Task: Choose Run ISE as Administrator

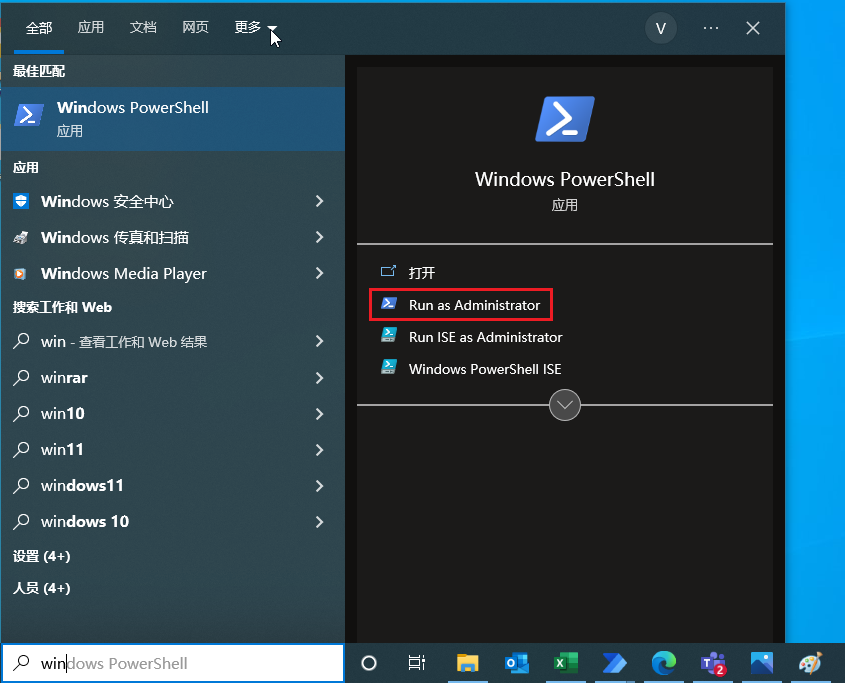Action: [486, 337]
